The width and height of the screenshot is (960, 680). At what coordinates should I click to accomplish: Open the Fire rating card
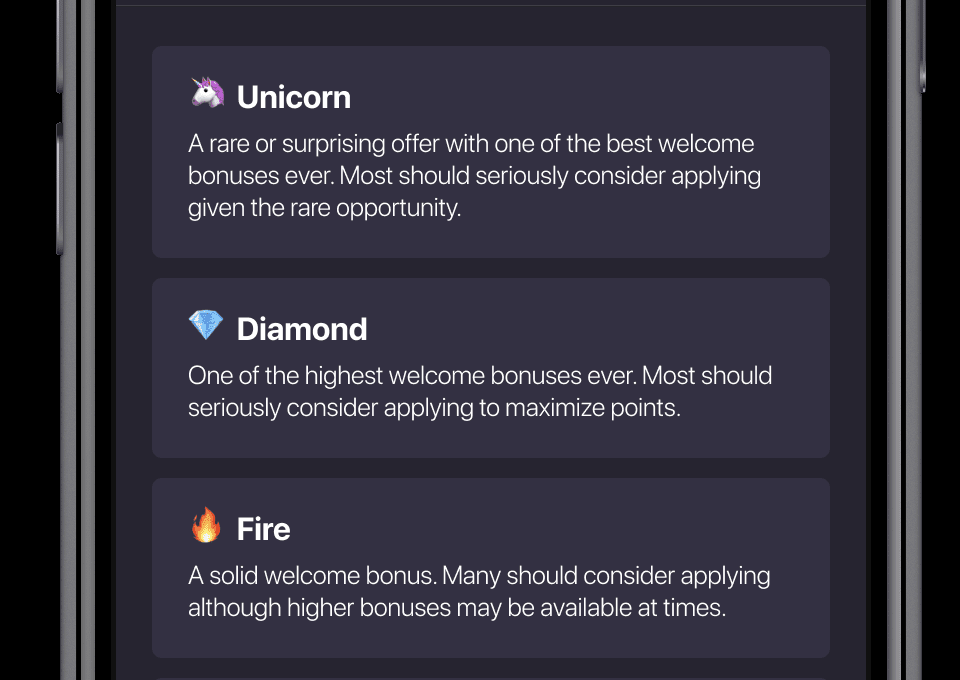click(491, 568)
